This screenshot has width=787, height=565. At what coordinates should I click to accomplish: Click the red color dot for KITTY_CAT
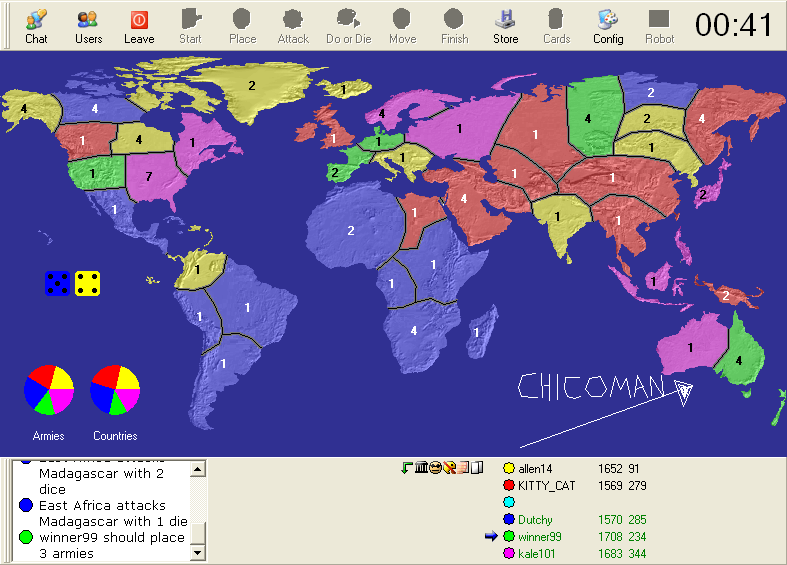click(509, 486)
